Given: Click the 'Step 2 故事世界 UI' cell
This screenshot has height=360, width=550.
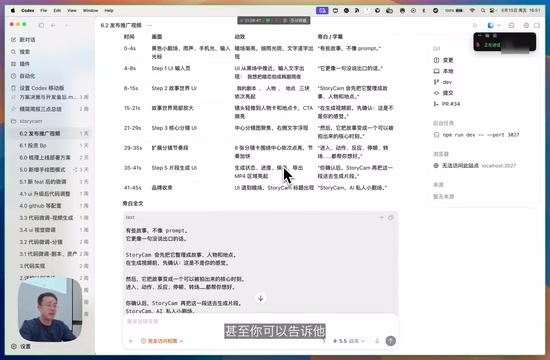Looking at the screenshot, I should click(174, 88).
